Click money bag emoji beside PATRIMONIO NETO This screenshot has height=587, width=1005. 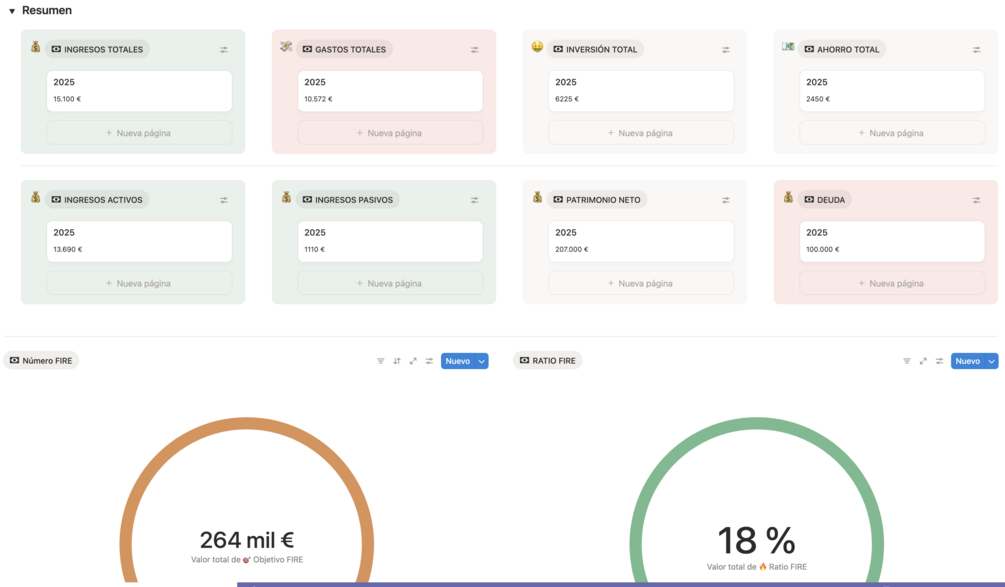(x=537, y=197)
